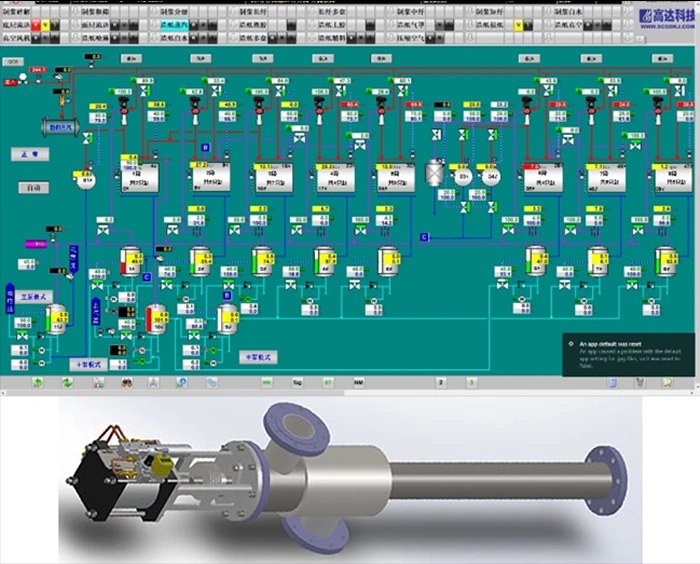Screen dimensions: 700x564
Task: Click the green back arrow toolbar icon
Action: pyautogui.click(x=37, y=382)
